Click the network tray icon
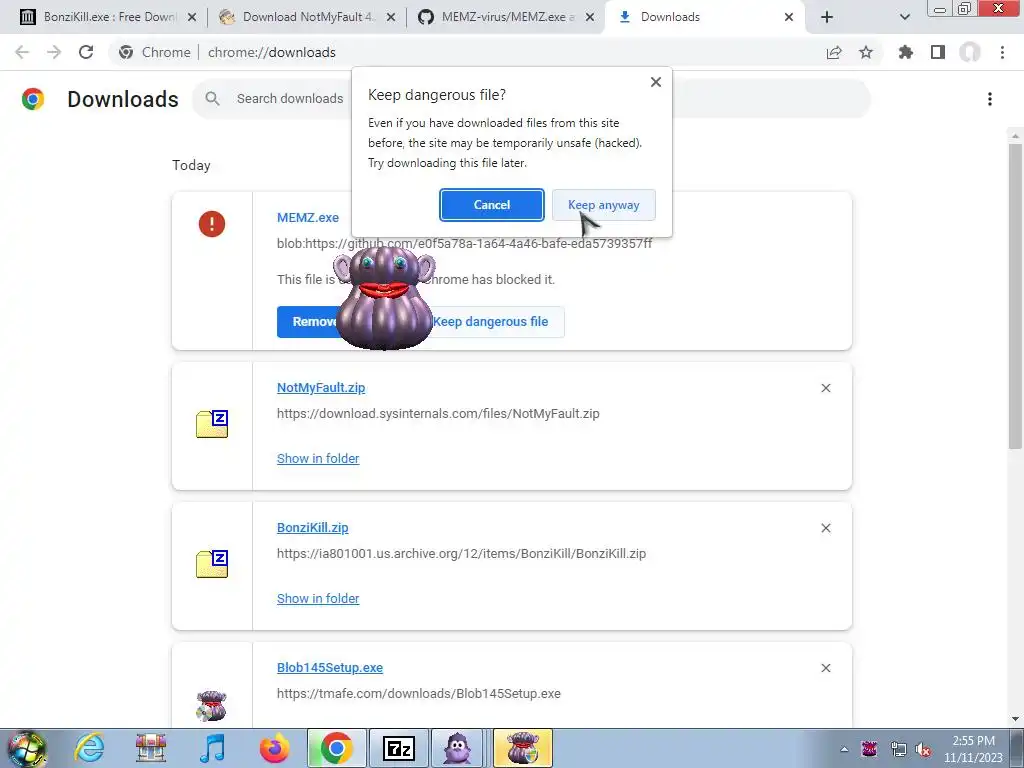This screenshot has height=768, width=1024. pos(899,750)
